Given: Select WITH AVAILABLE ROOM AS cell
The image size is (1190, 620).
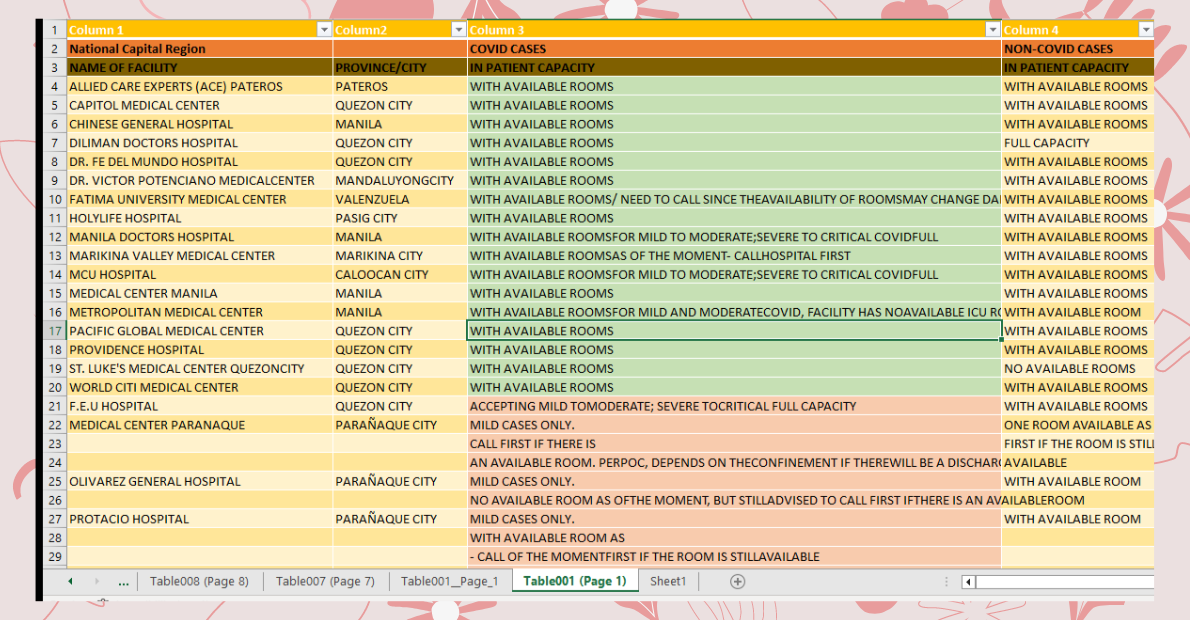Looking at the screenshot, I should (x=734, y=538).
